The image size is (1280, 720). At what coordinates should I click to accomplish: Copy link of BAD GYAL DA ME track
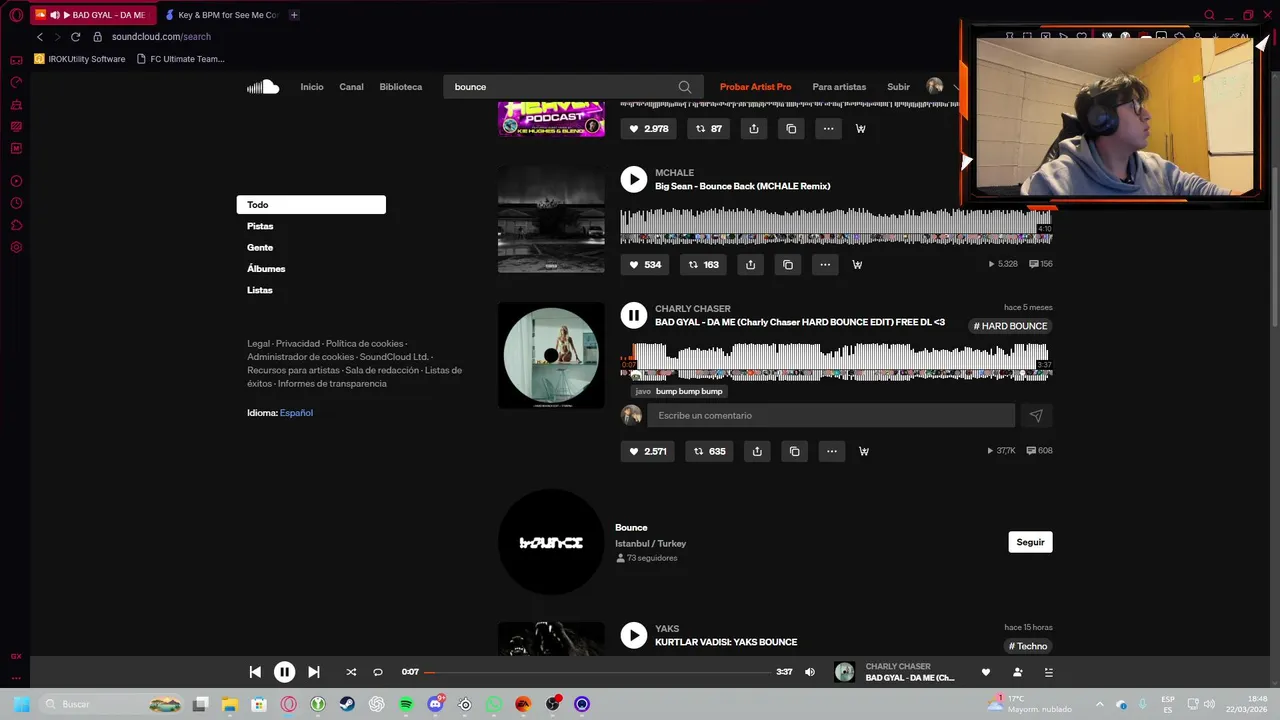pos(794,451)
